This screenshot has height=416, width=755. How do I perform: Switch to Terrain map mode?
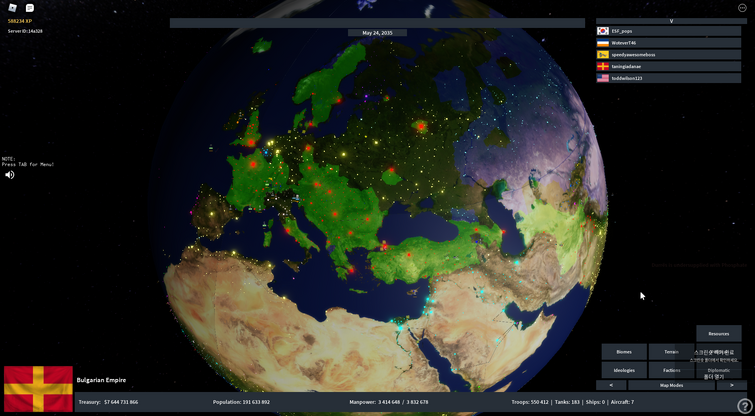(671, 352)
